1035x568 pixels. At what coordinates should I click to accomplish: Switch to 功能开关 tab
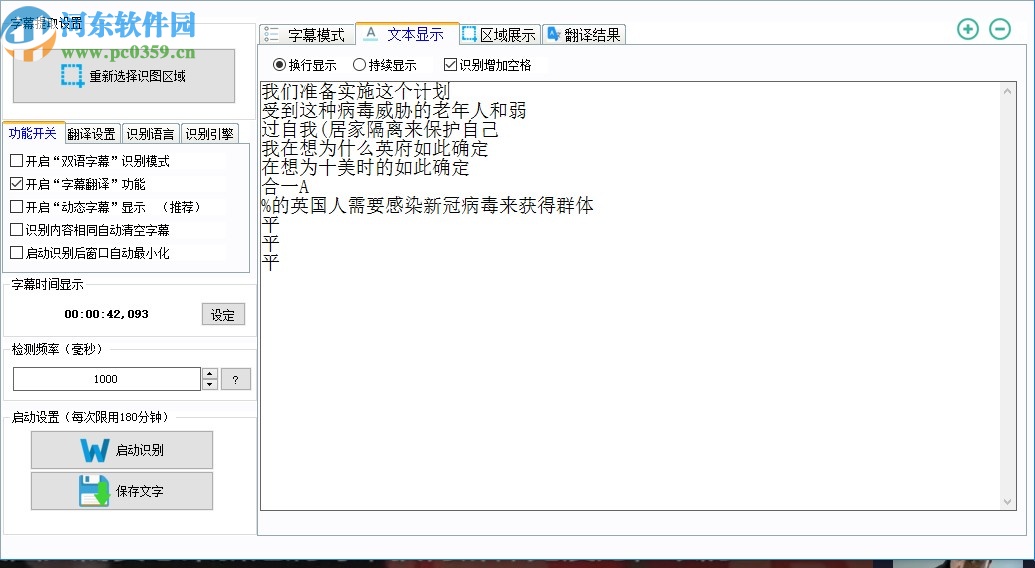pyautogui.click(x=33, y=133)
